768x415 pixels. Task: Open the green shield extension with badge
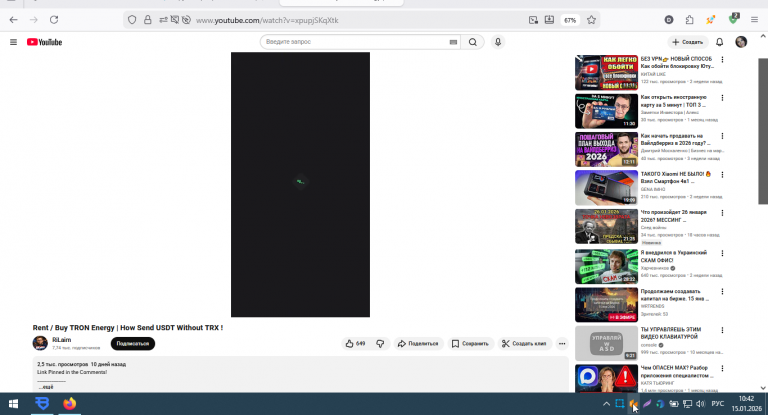(x=733, y=20)
